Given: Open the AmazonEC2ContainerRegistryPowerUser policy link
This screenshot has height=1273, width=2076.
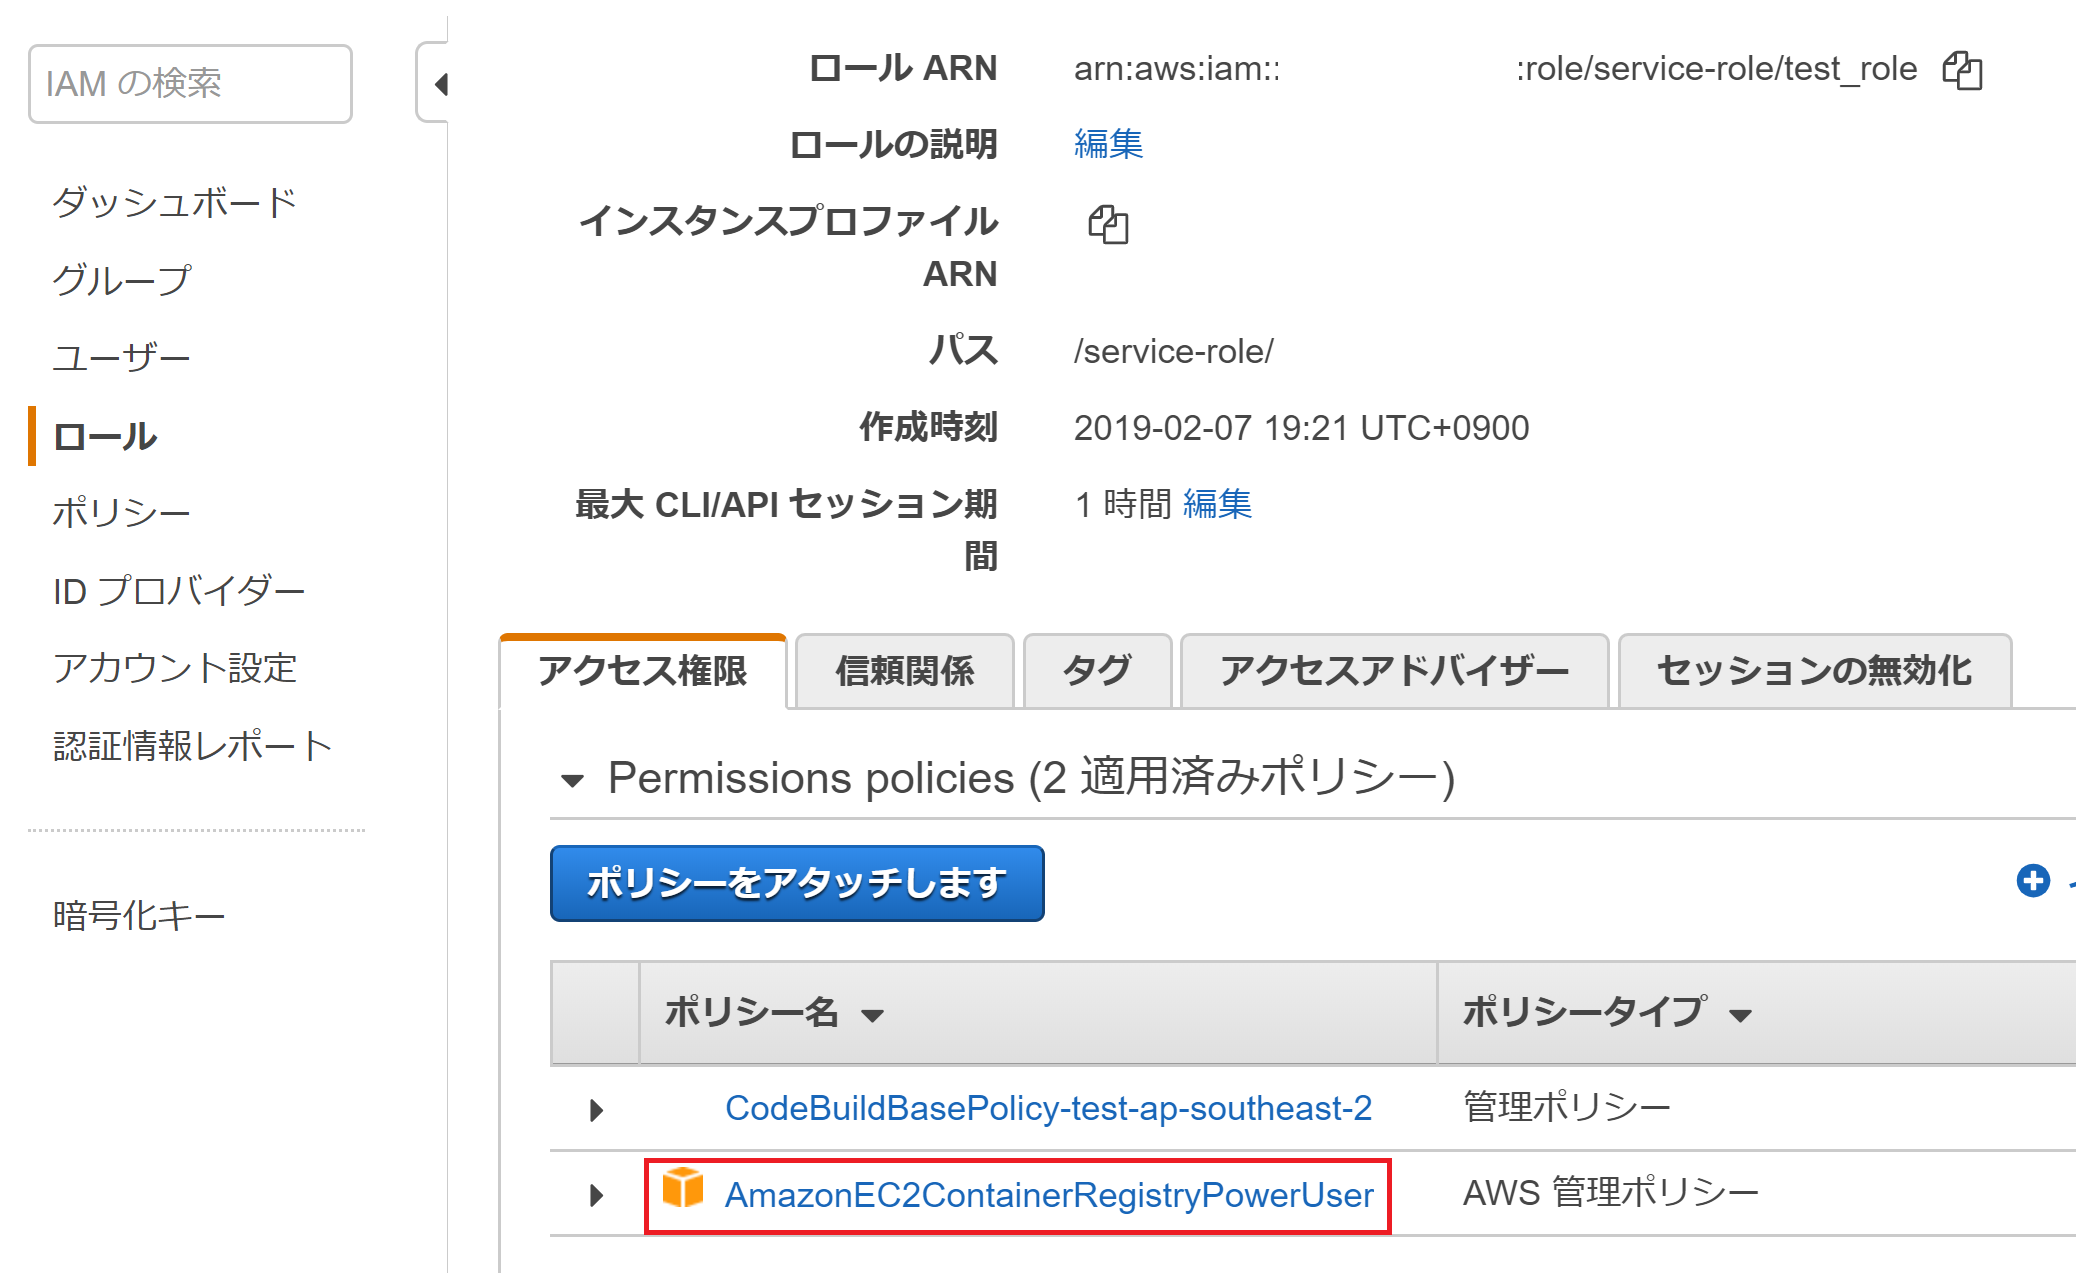Looking at the screenshot, I should (1048, 1194).
